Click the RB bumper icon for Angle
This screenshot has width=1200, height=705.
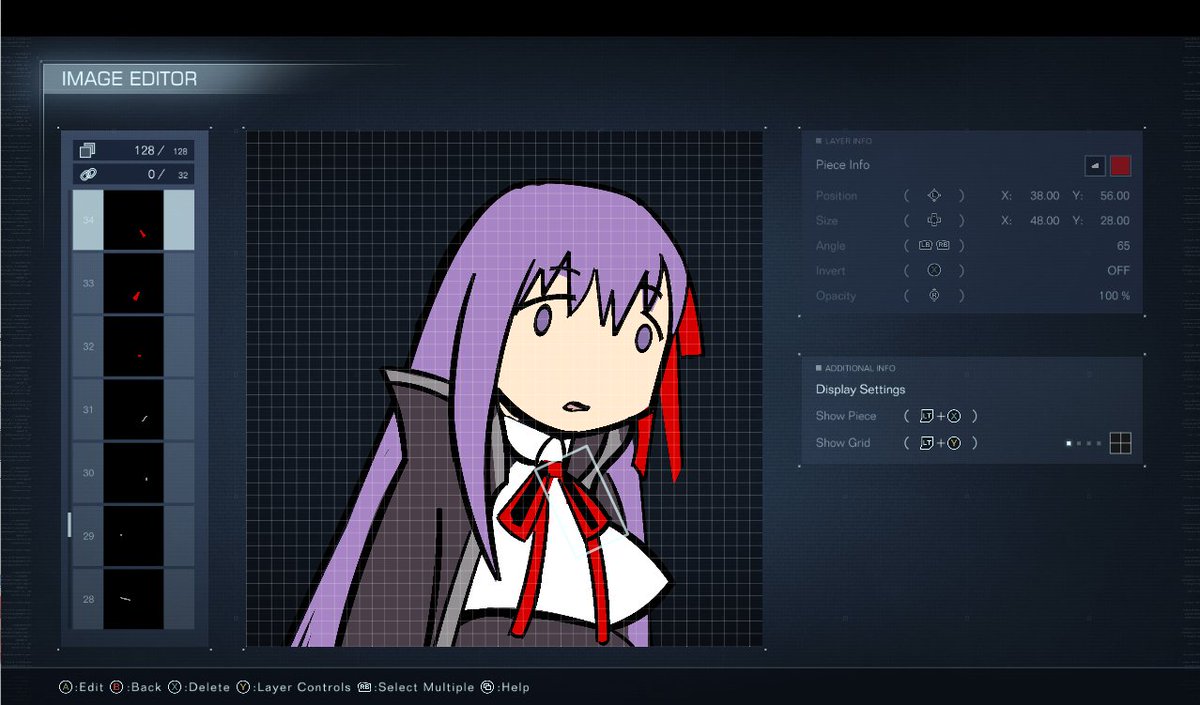click(x=943, y=246)
